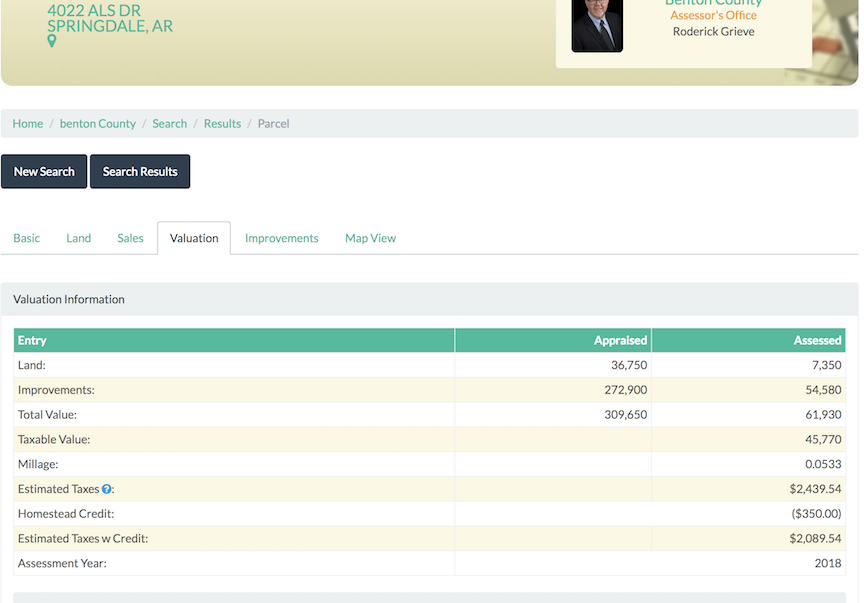
Task: Switch to the Improvements tab
Action: tap(282, 238)
